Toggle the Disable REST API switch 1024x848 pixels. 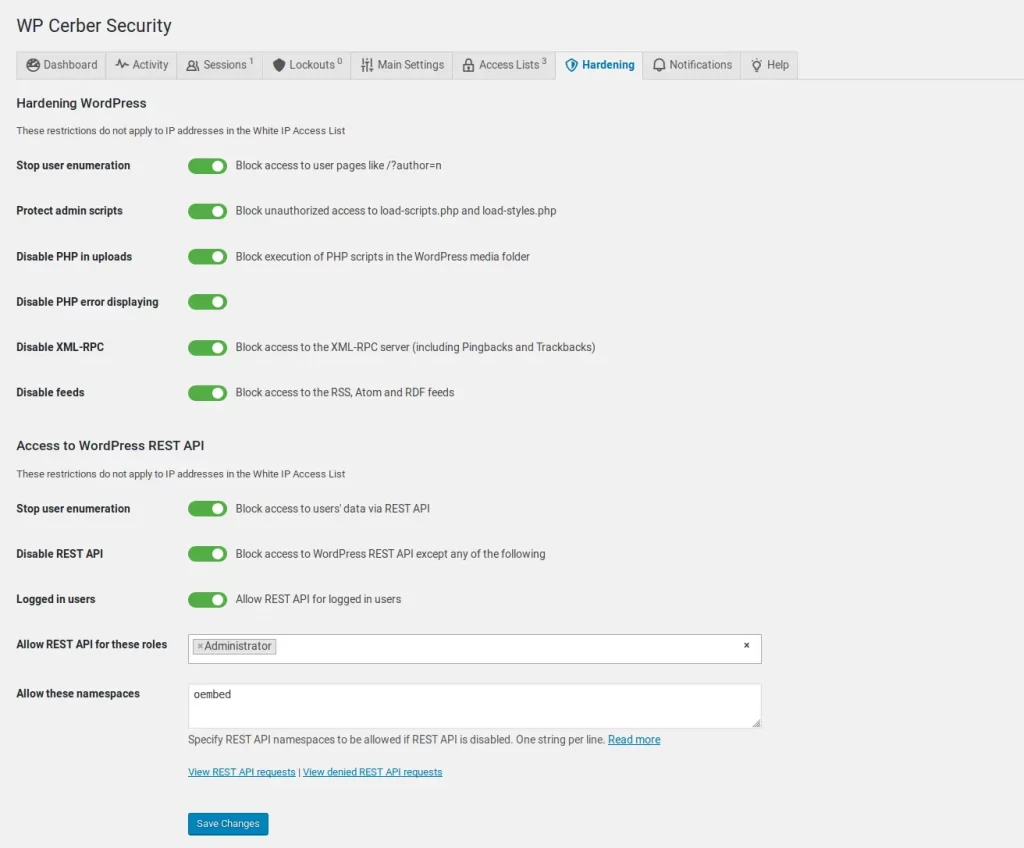(207, 554)
